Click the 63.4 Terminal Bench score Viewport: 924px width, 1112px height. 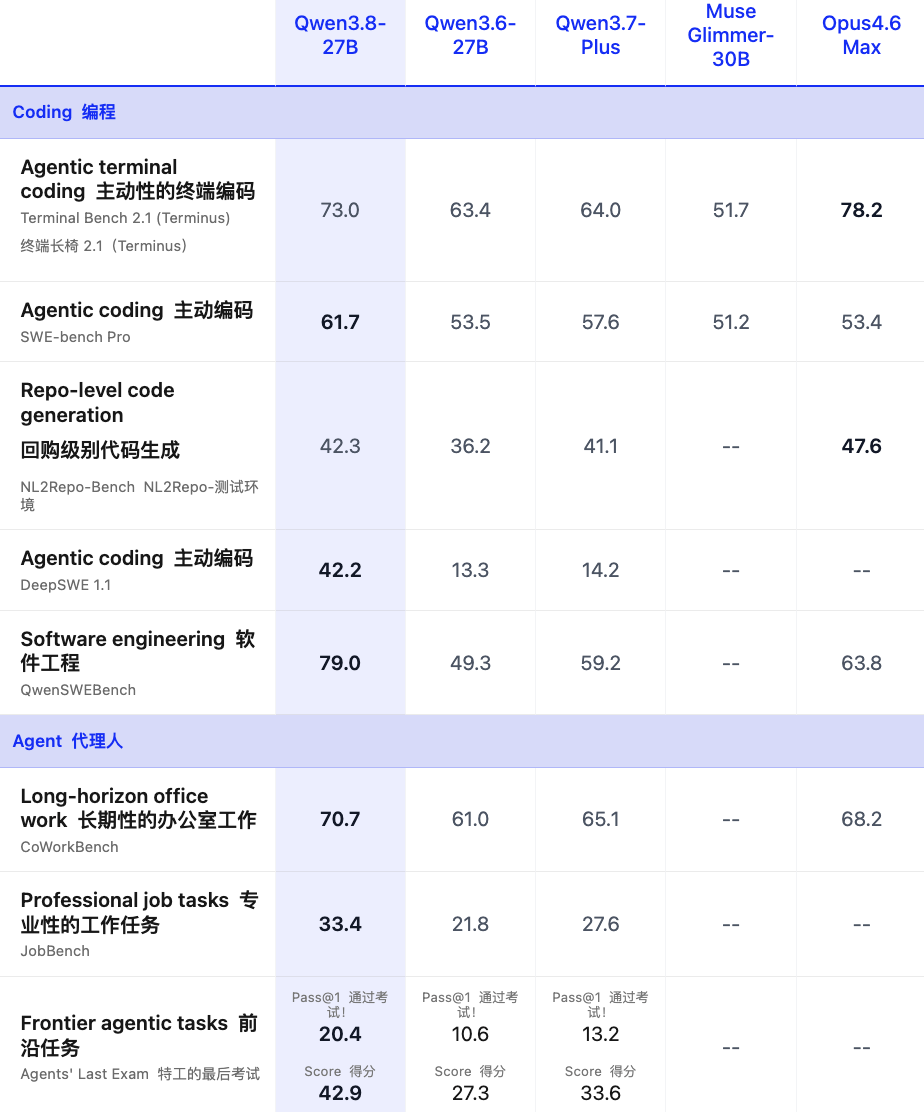point(470,210)
